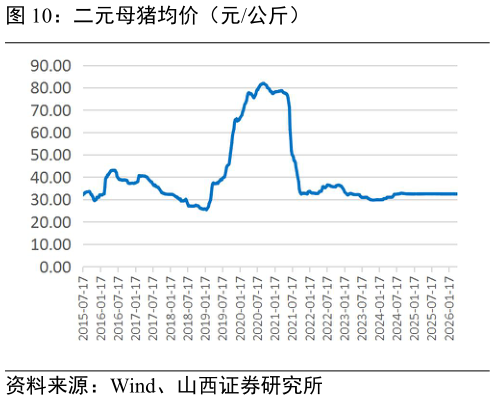
Task: Click the x-axis date 2022-01-17
Action: (x=310, y=308)
